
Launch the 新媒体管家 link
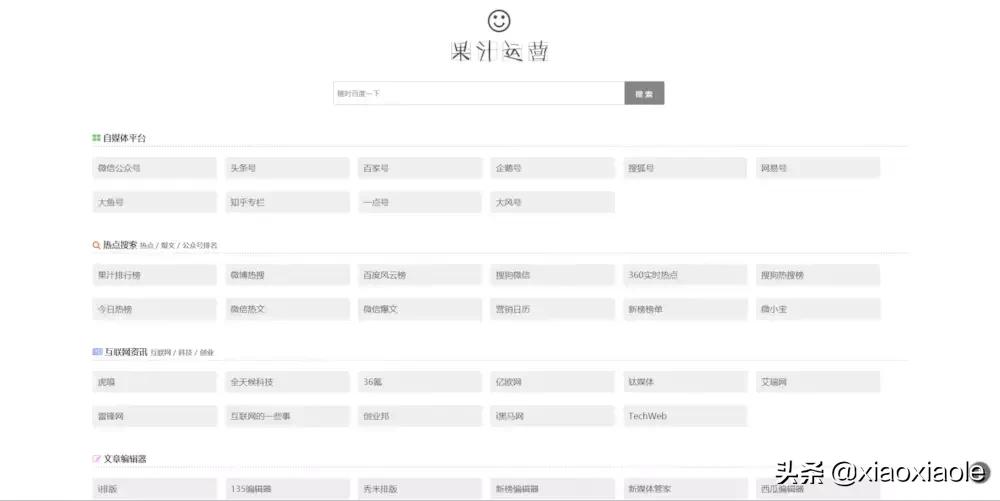click(685, 489)
